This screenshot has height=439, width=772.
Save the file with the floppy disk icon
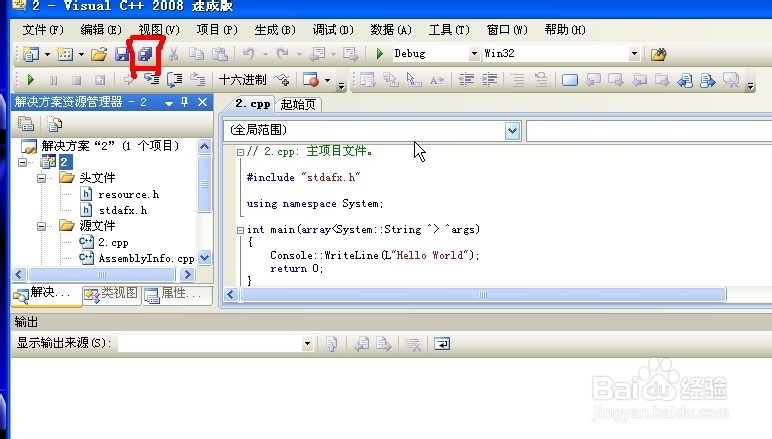coord(122,54)
